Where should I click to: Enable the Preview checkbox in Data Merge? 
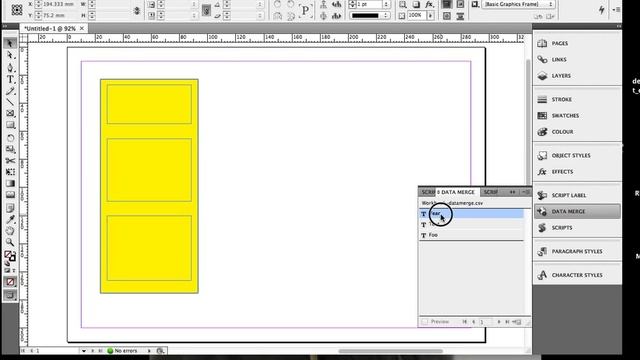click(x=425, y=322)
